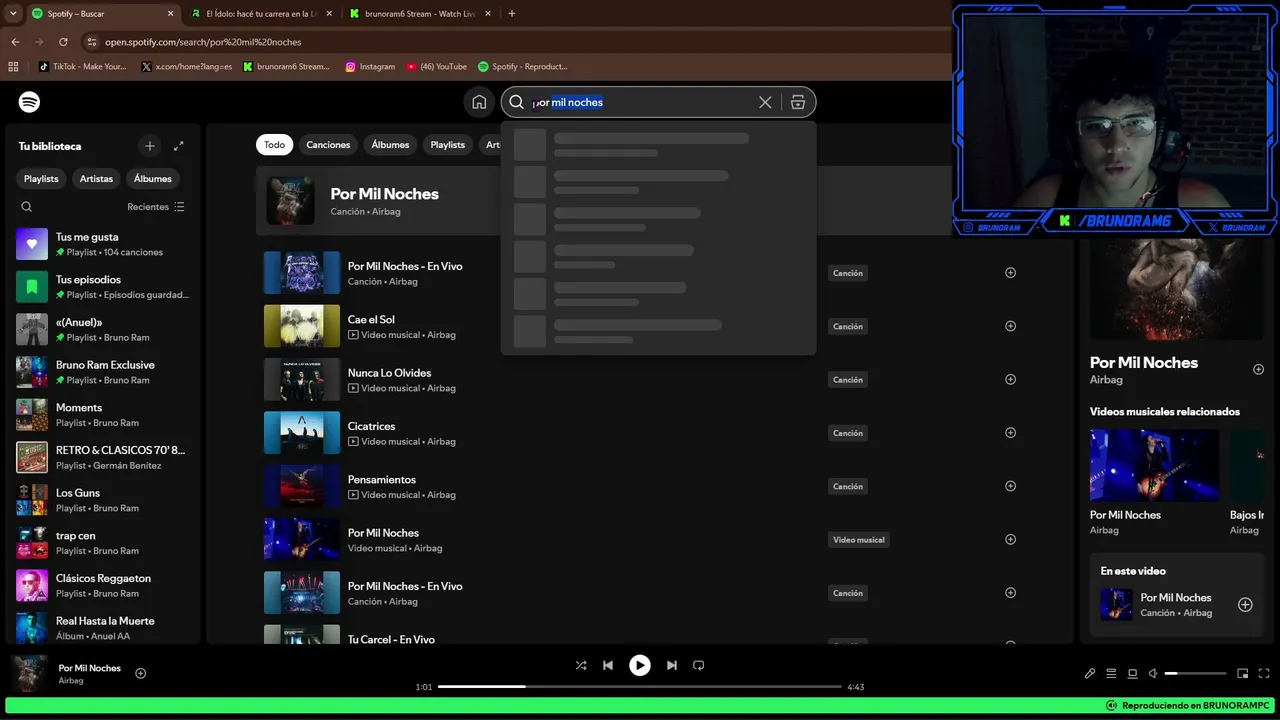Click the Spotify logo in the top bar

[x=30, y=102]
